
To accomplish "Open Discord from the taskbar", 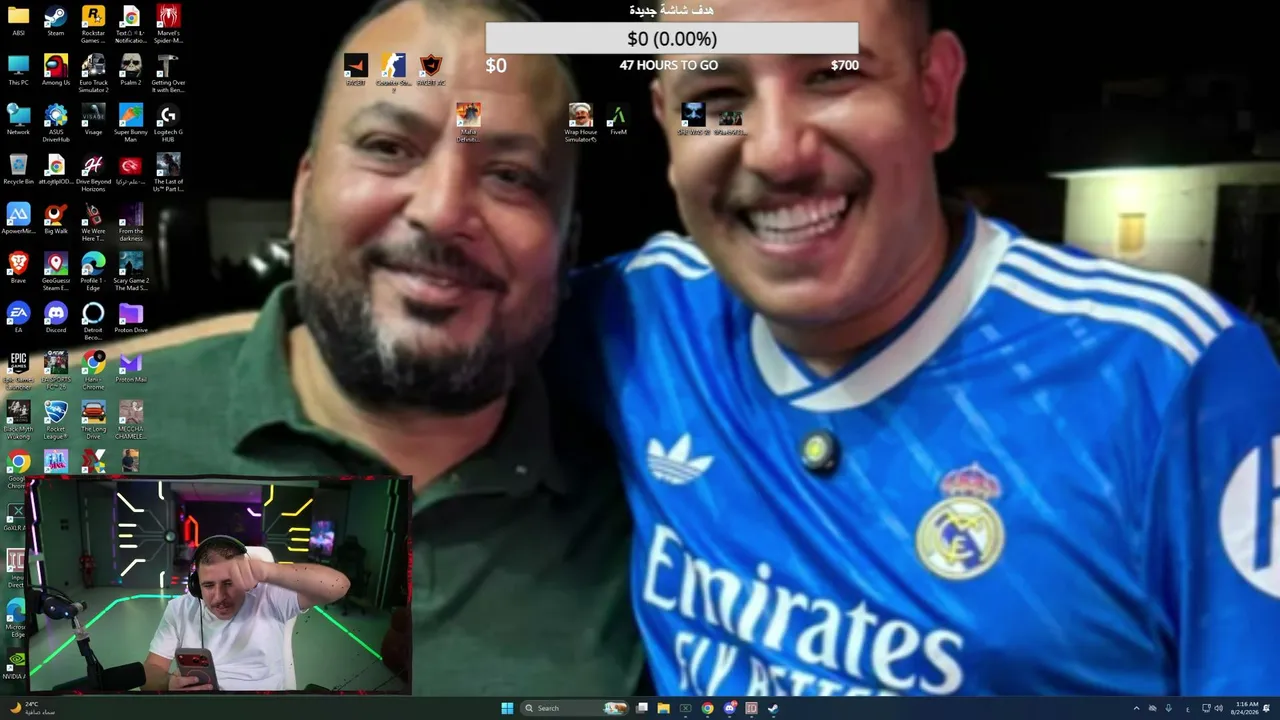I will pyautogui.click(x=730, y=708).
